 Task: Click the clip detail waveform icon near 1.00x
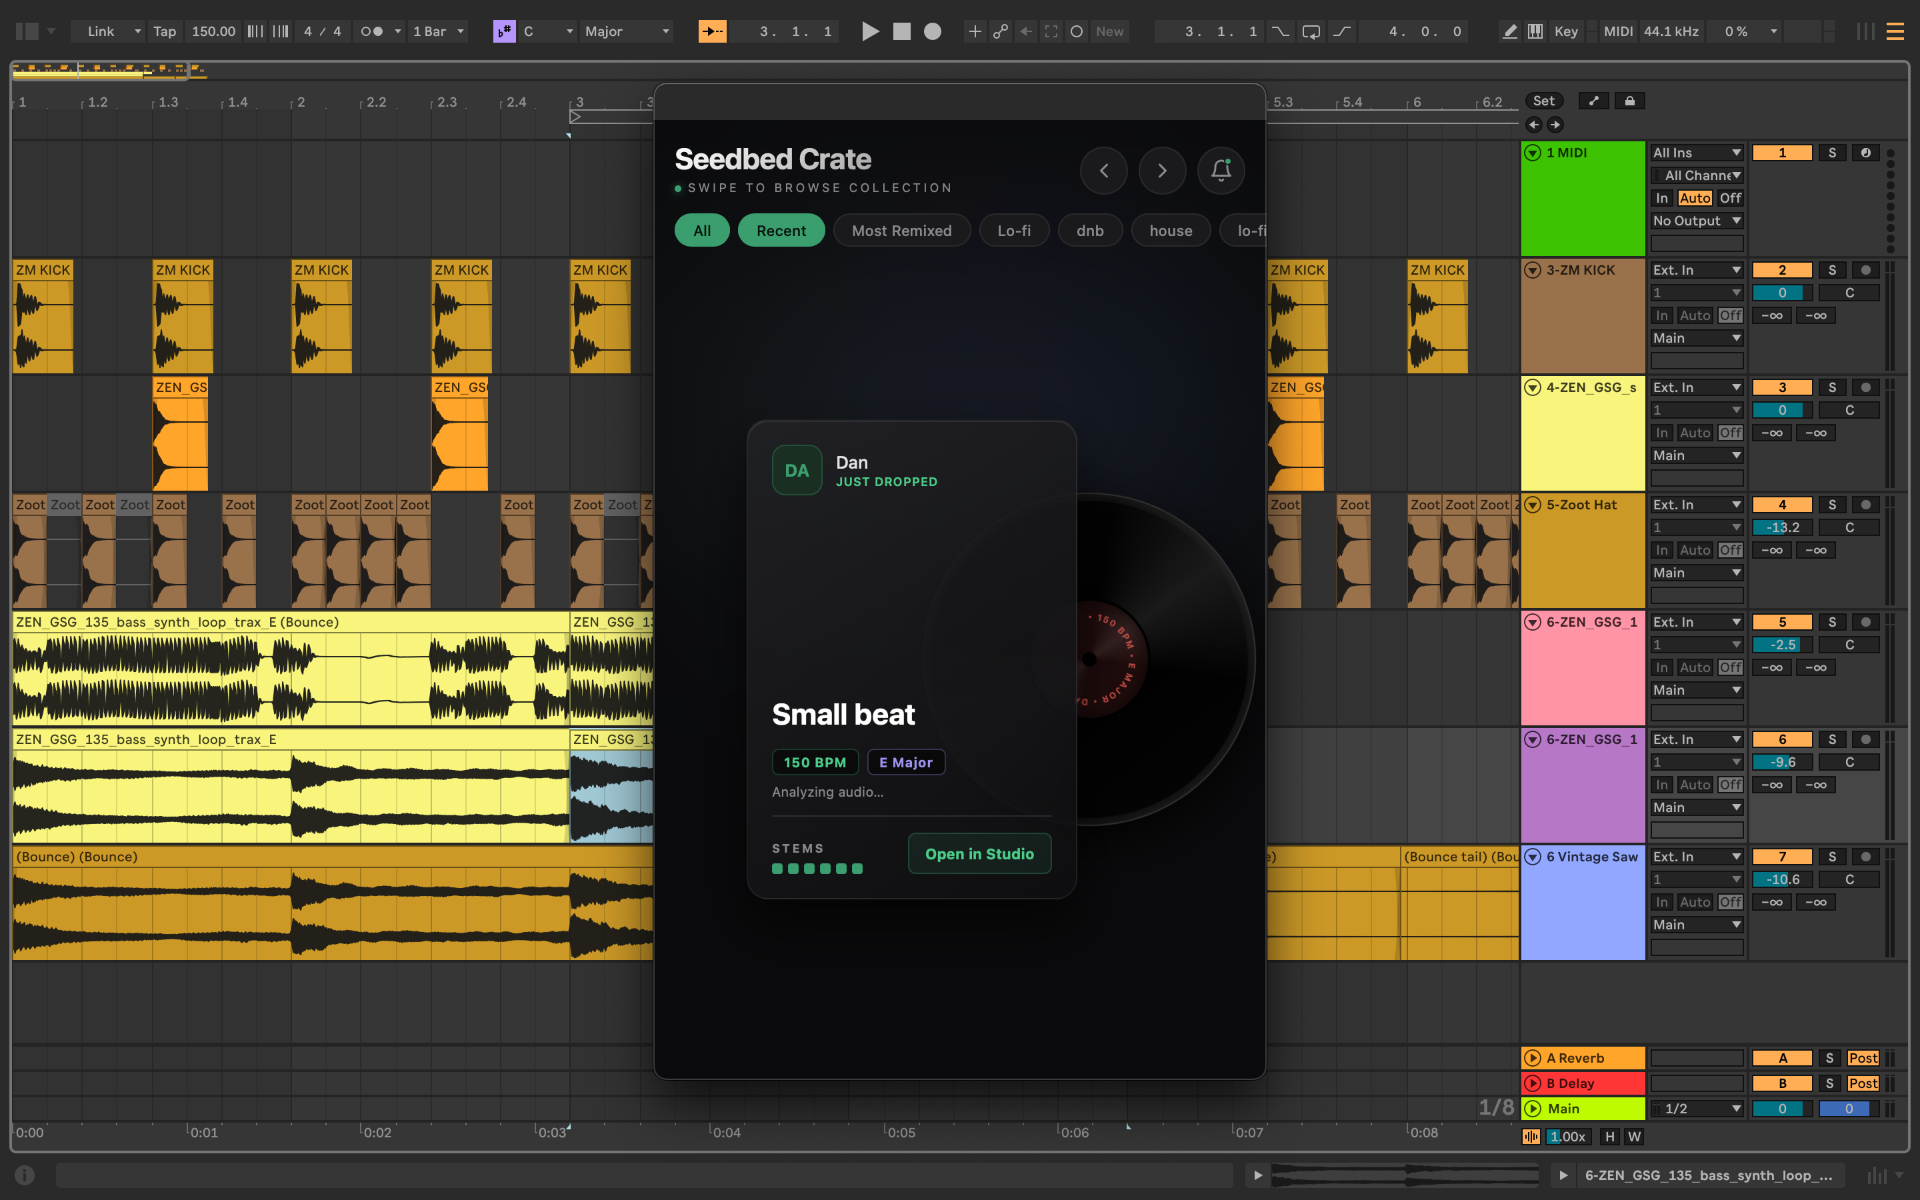pos(1531,1136)
